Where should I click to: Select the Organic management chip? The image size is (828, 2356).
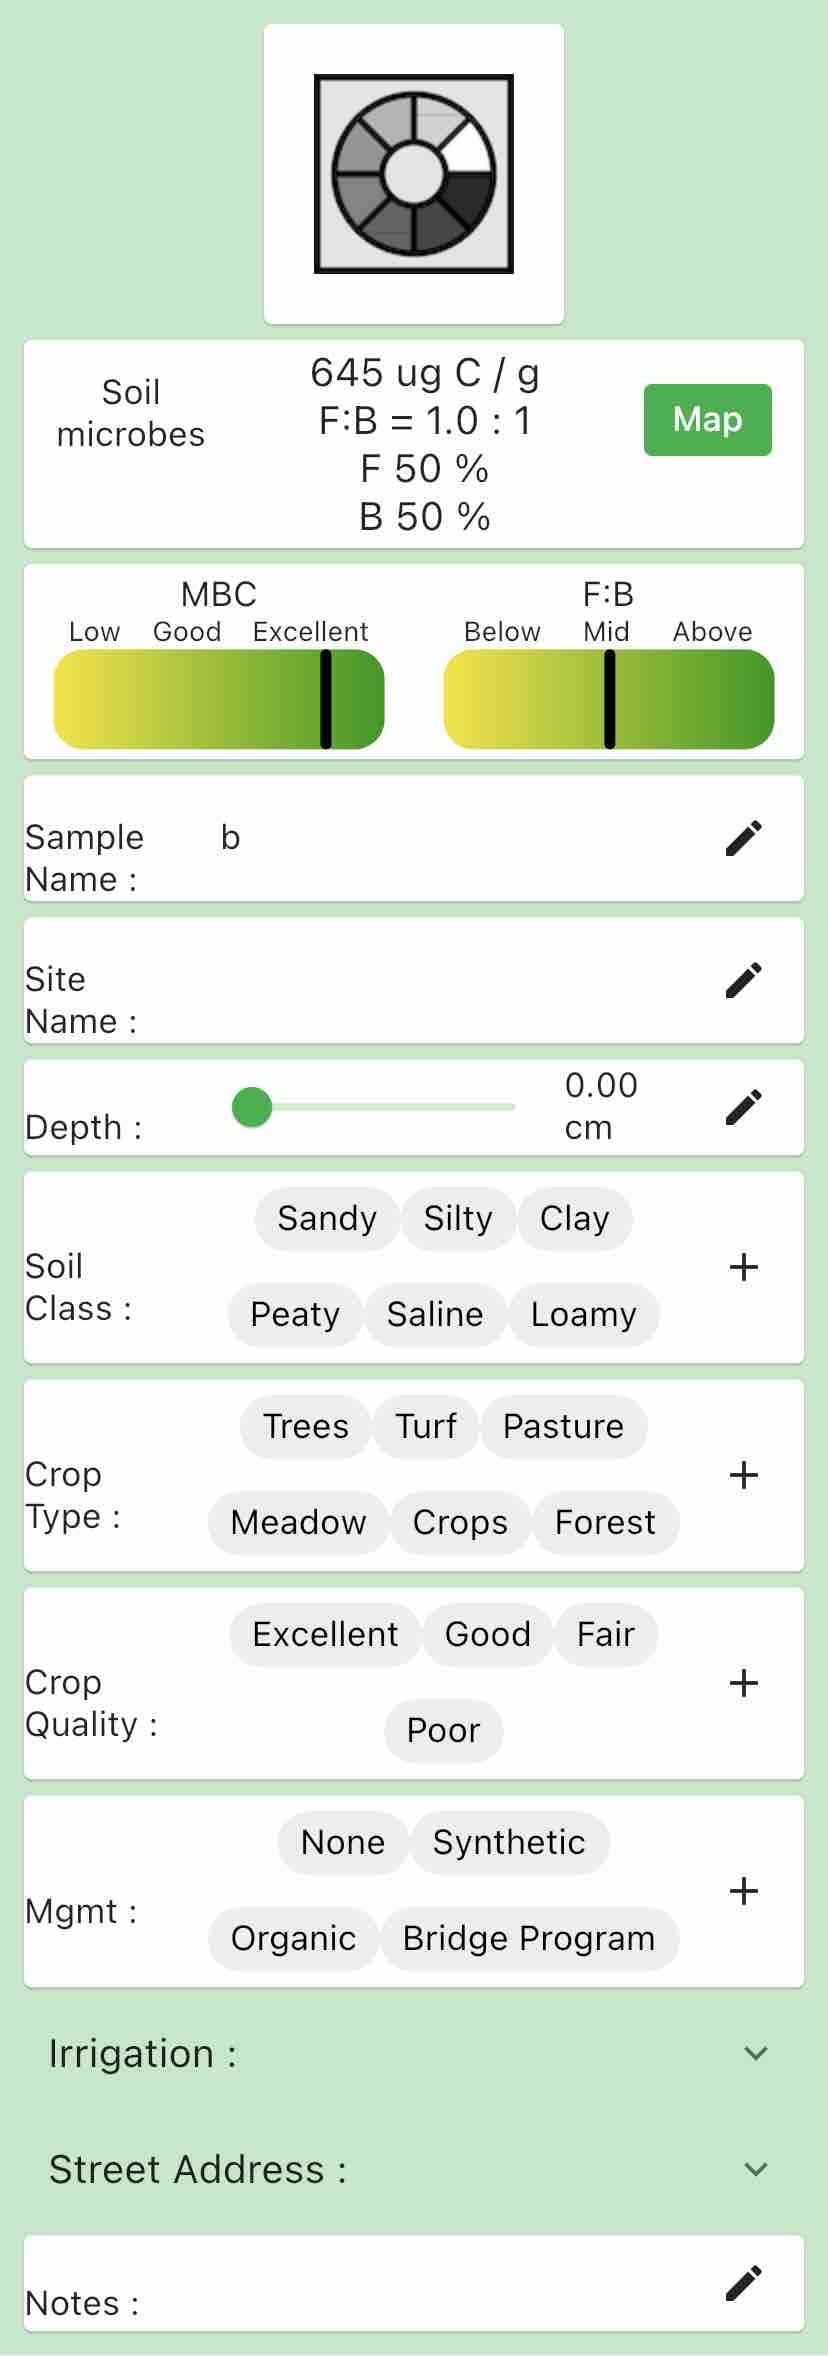point(293,1939)
